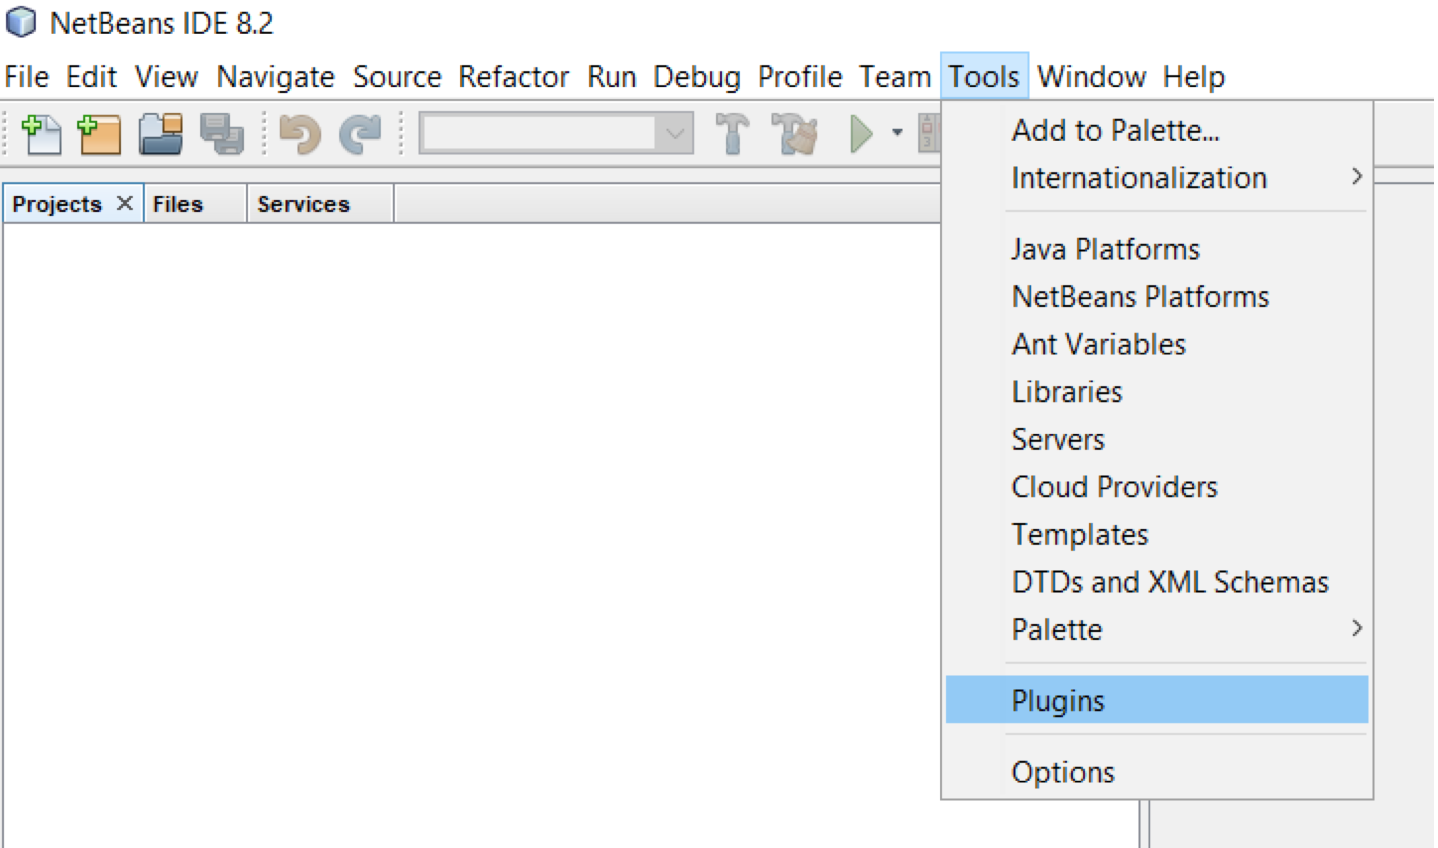1438x848 pixels.
Task: Click the NetBeans cube title icon
Action: 21,22
